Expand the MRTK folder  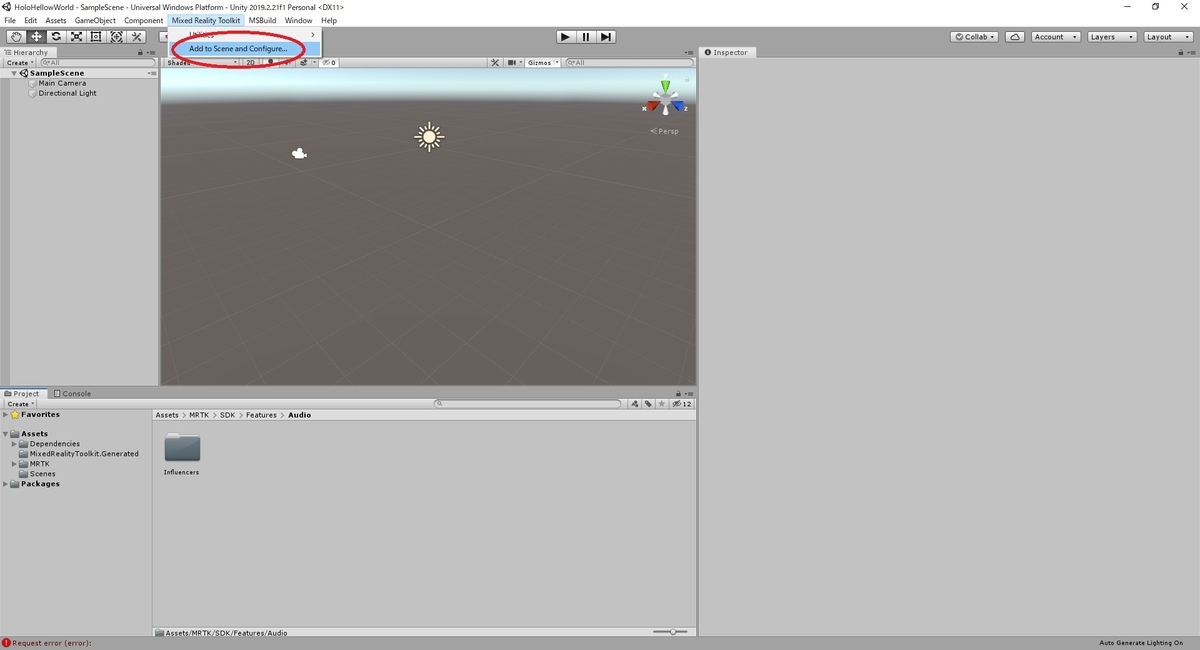tap(14, 464)
